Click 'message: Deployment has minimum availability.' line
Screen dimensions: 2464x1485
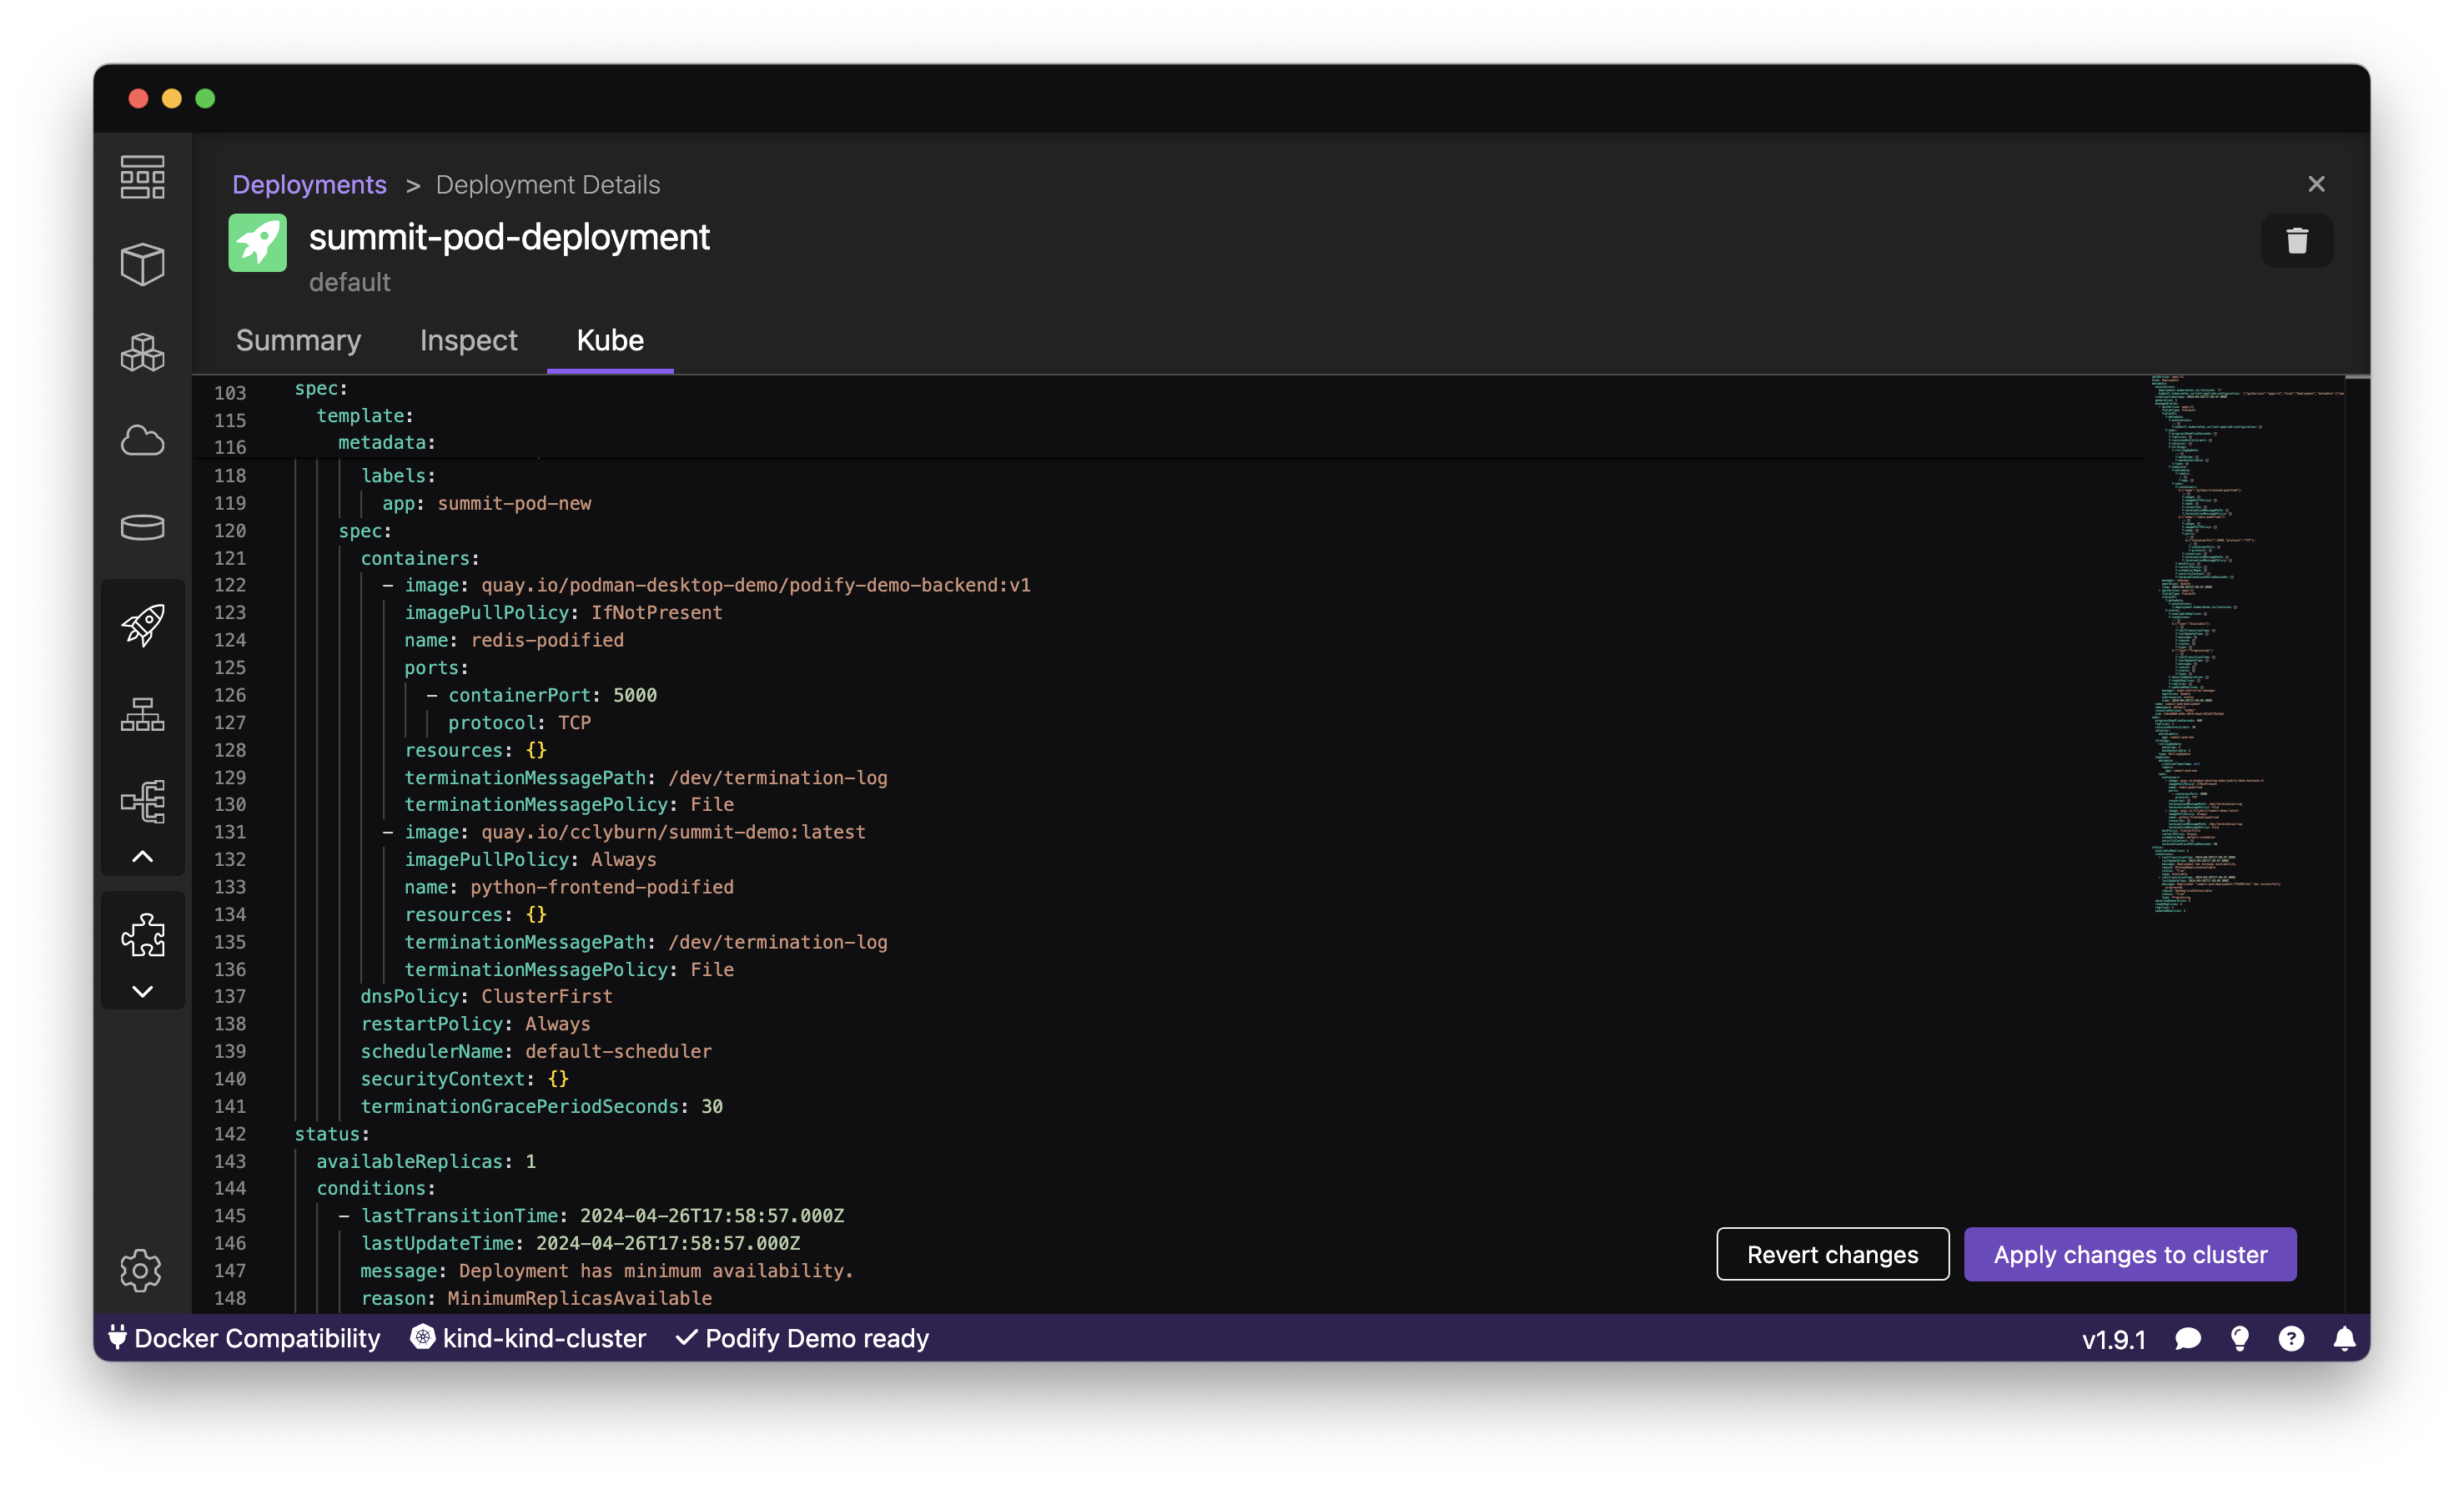[x=607, y=1271]
